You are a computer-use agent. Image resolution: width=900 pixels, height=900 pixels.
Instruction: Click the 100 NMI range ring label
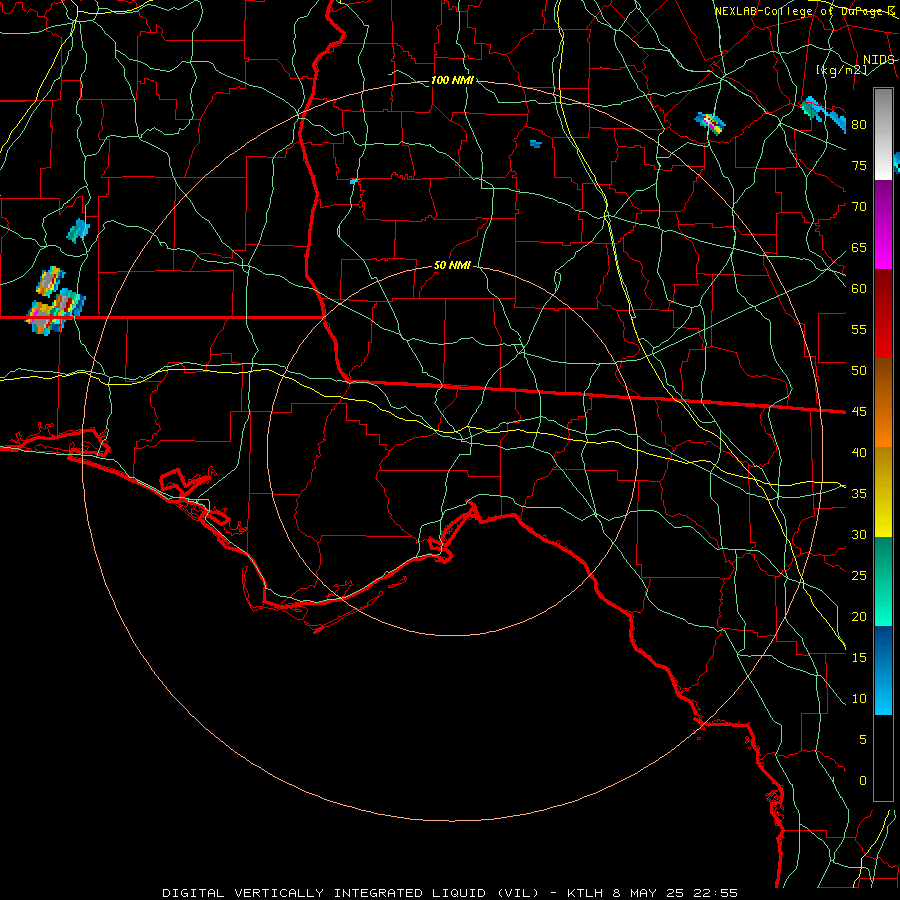(452, 80)
